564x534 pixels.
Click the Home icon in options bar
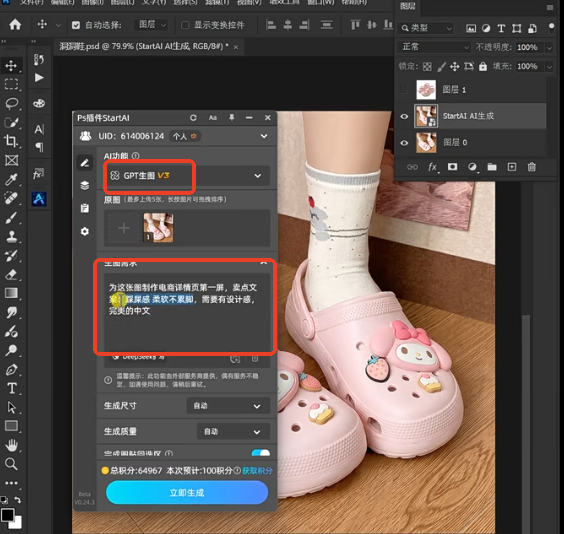[x=15, y=24]
